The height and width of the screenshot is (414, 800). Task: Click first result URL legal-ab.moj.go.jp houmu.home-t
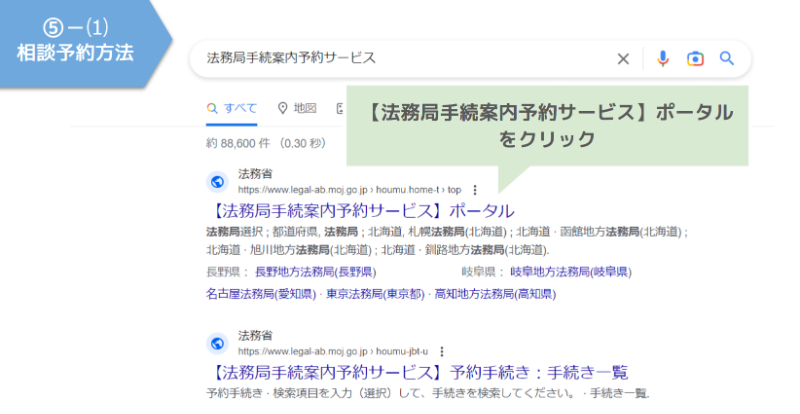[x=349, y=190]
